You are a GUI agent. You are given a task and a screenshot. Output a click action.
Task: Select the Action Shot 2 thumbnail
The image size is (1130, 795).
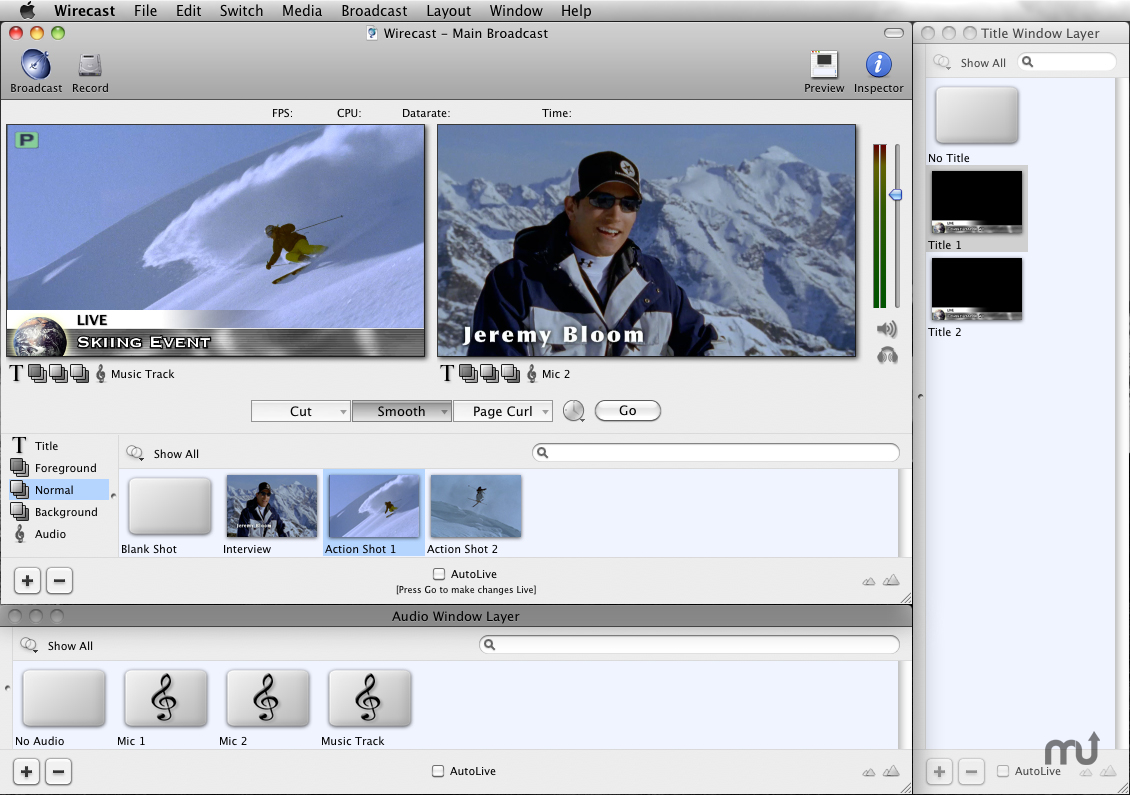475,507
